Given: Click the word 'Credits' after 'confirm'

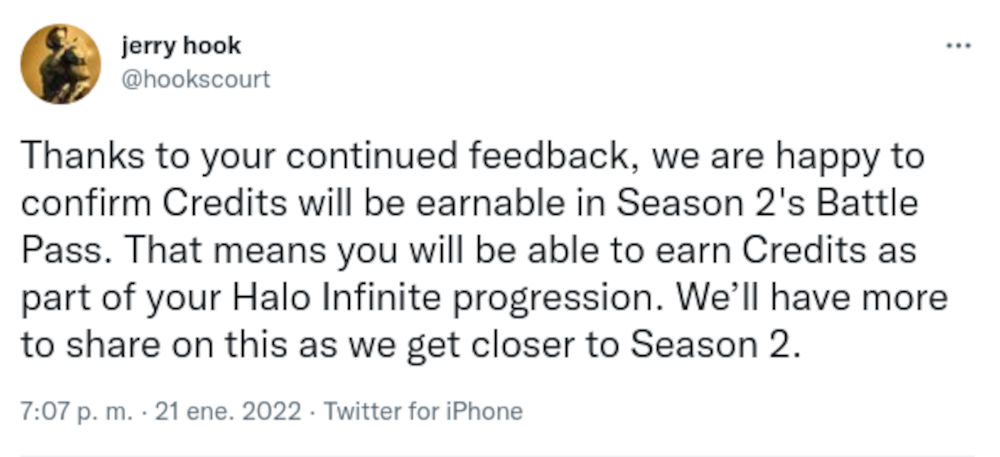Looking at the screenshot, I should 230,204.
